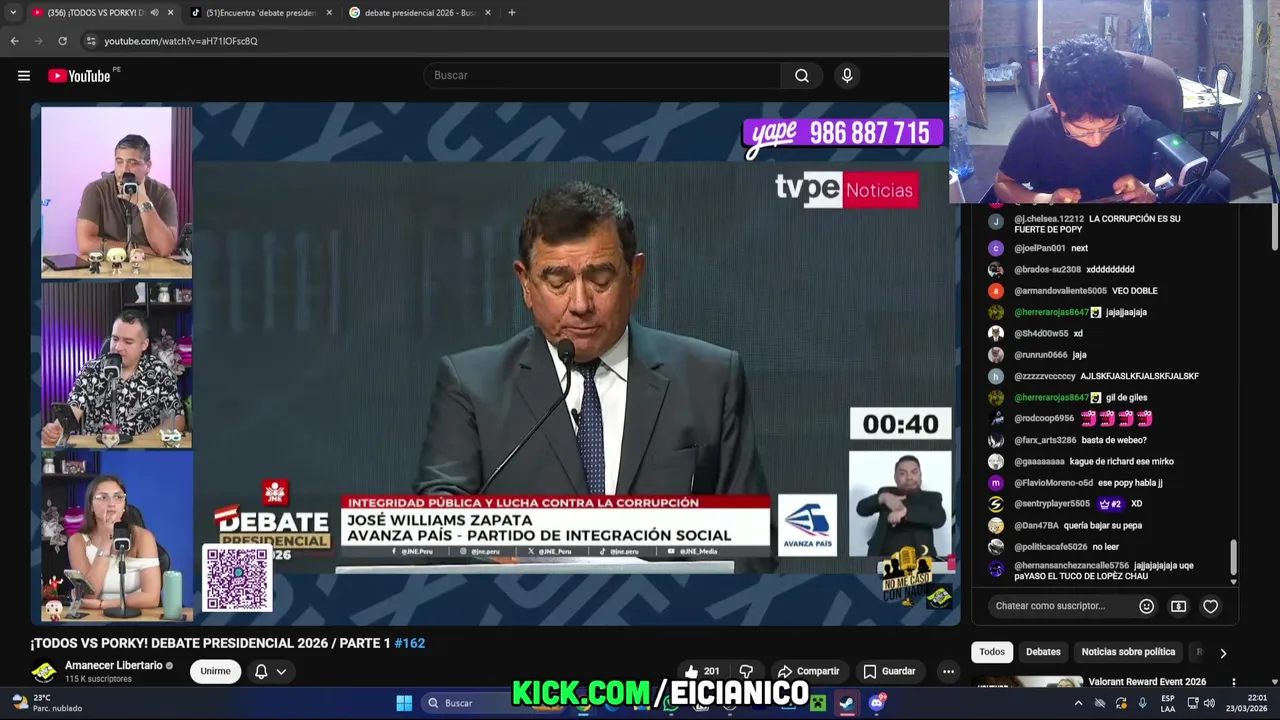Open the Windows Start menu

pos(404,703)
